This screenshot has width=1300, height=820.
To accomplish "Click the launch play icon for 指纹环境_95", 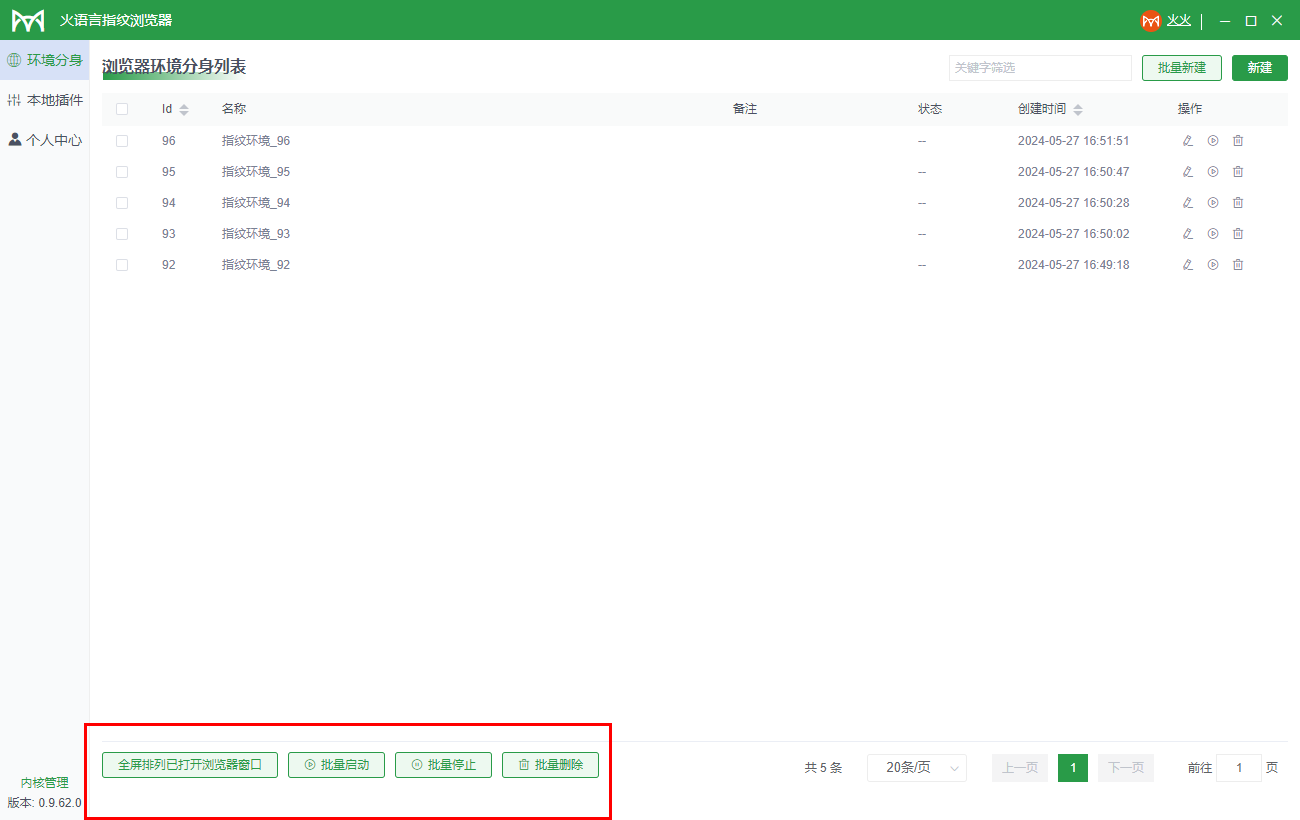I will tap(1212, 171).
